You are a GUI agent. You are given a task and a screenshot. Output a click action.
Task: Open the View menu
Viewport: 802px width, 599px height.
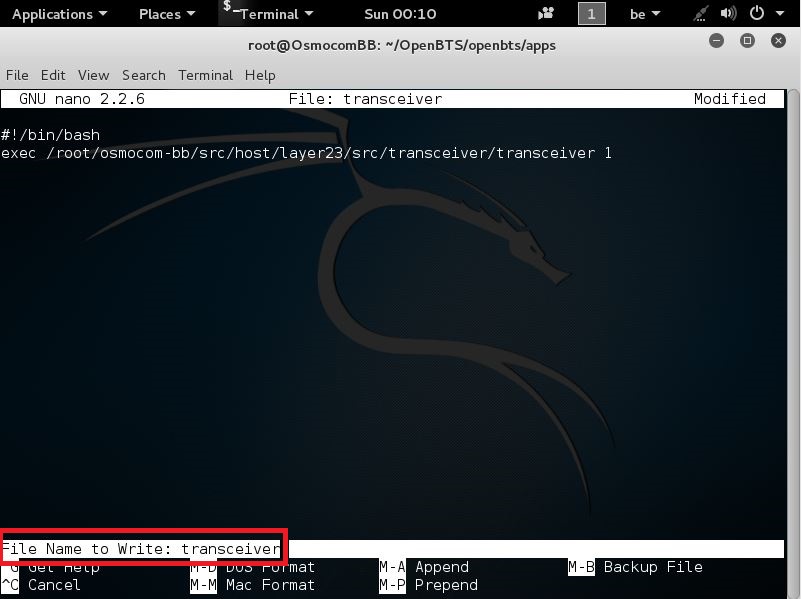pyautogui.click(x=93, y=75)
